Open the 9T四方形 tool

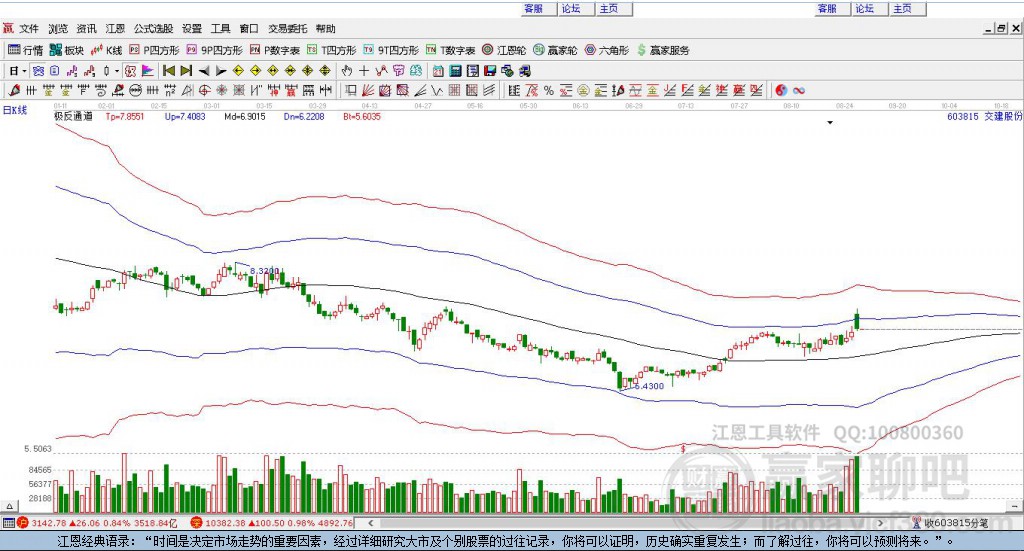pos(391,50)
